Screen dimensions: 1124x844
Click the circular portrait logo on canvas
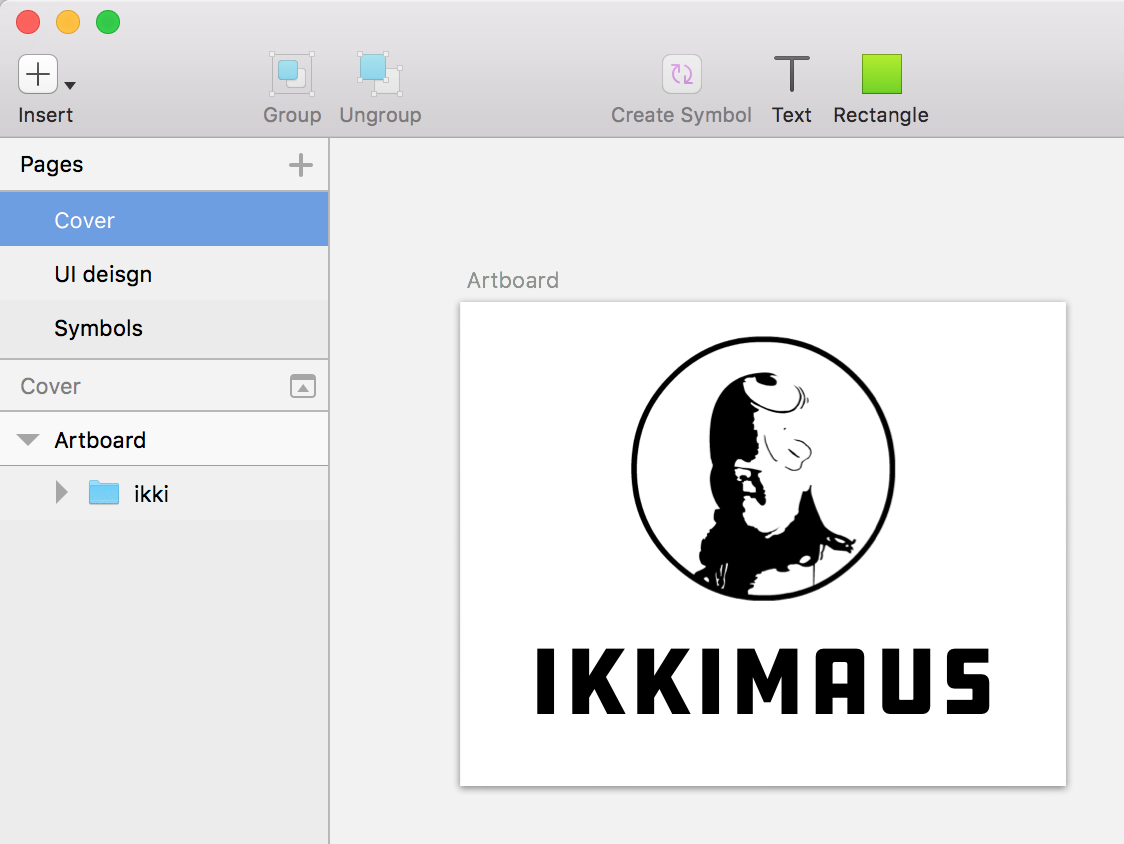pos(763,468)
